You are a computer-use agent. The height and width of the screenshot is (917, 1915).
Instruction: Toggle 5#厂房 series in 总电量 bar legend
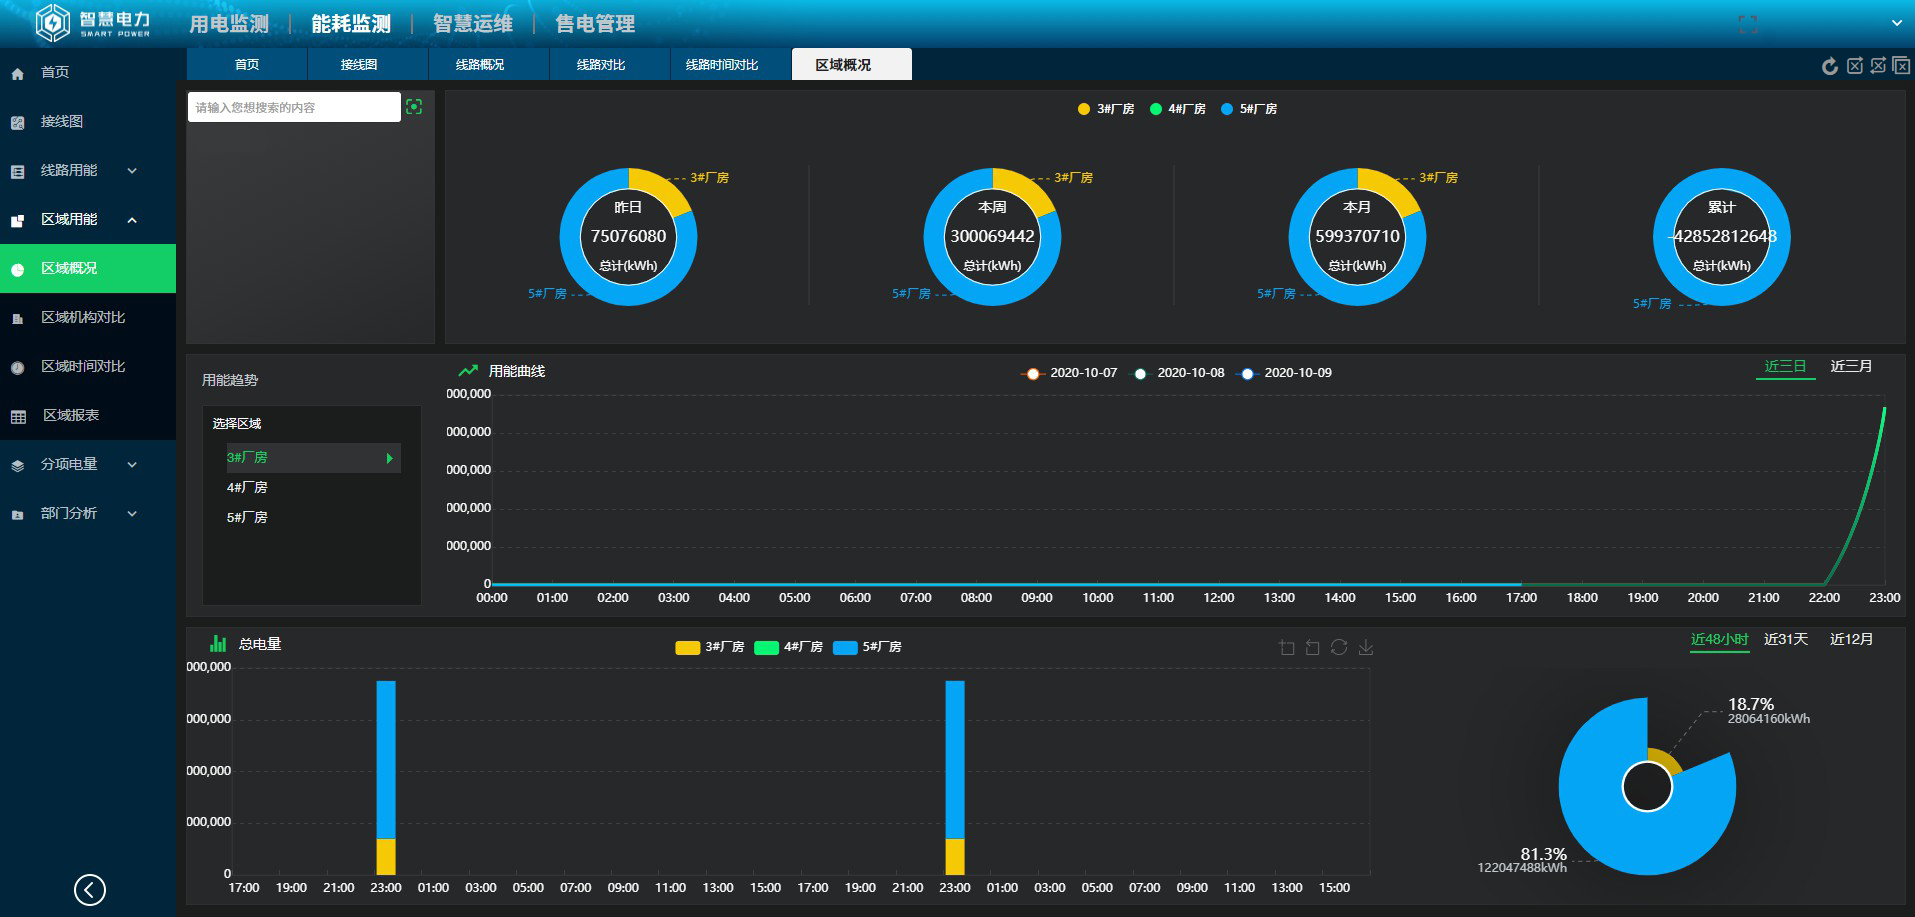tap(868, 647)
